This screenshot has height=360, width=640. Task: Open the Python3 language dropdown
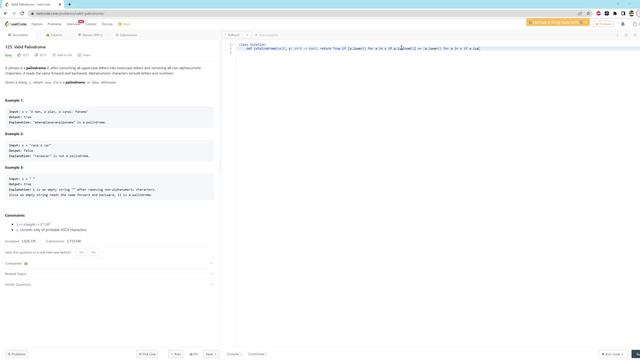click(237, 35)
